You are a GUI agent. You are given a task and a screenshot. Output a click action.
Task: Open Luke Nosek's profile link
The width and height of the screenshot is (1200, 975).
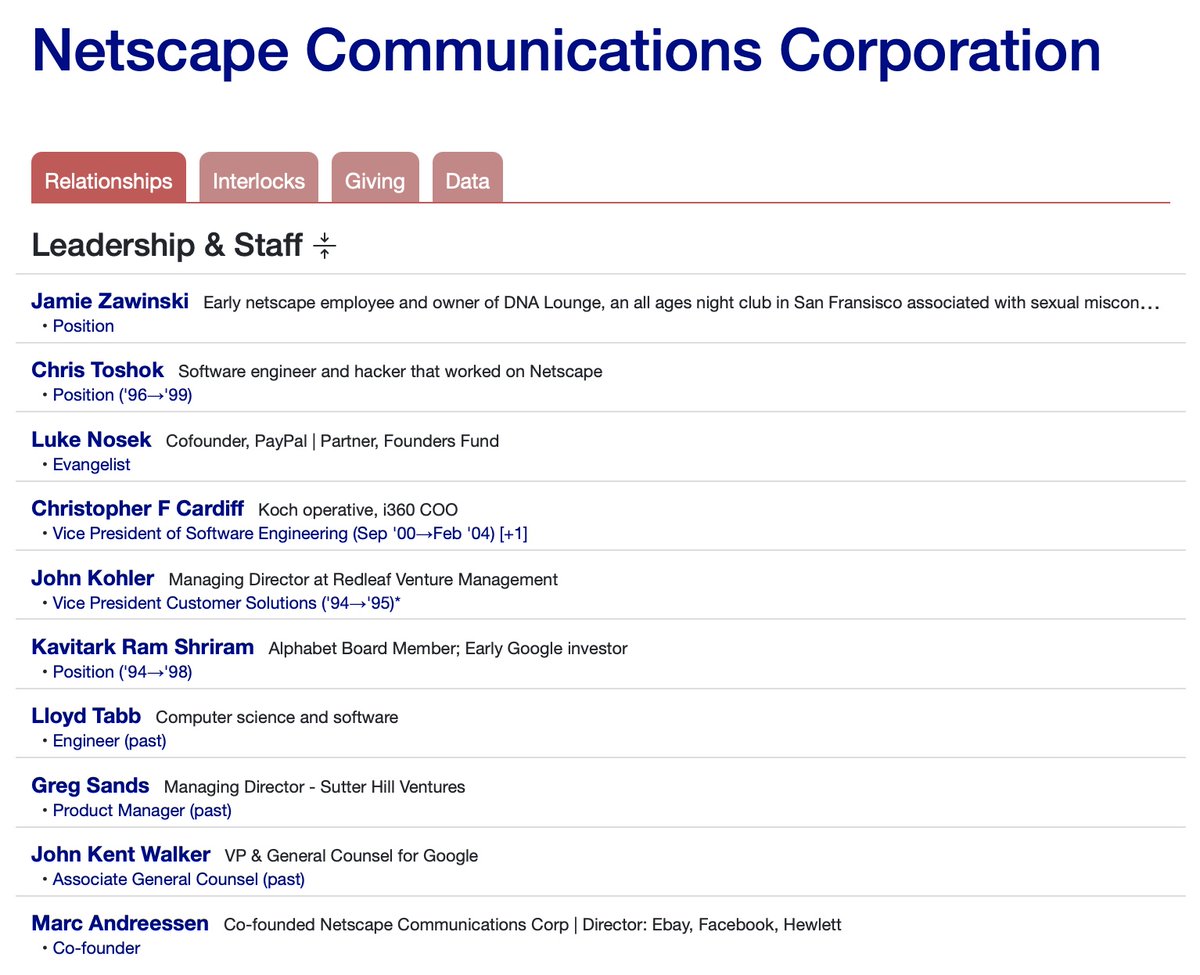(91, 439)
